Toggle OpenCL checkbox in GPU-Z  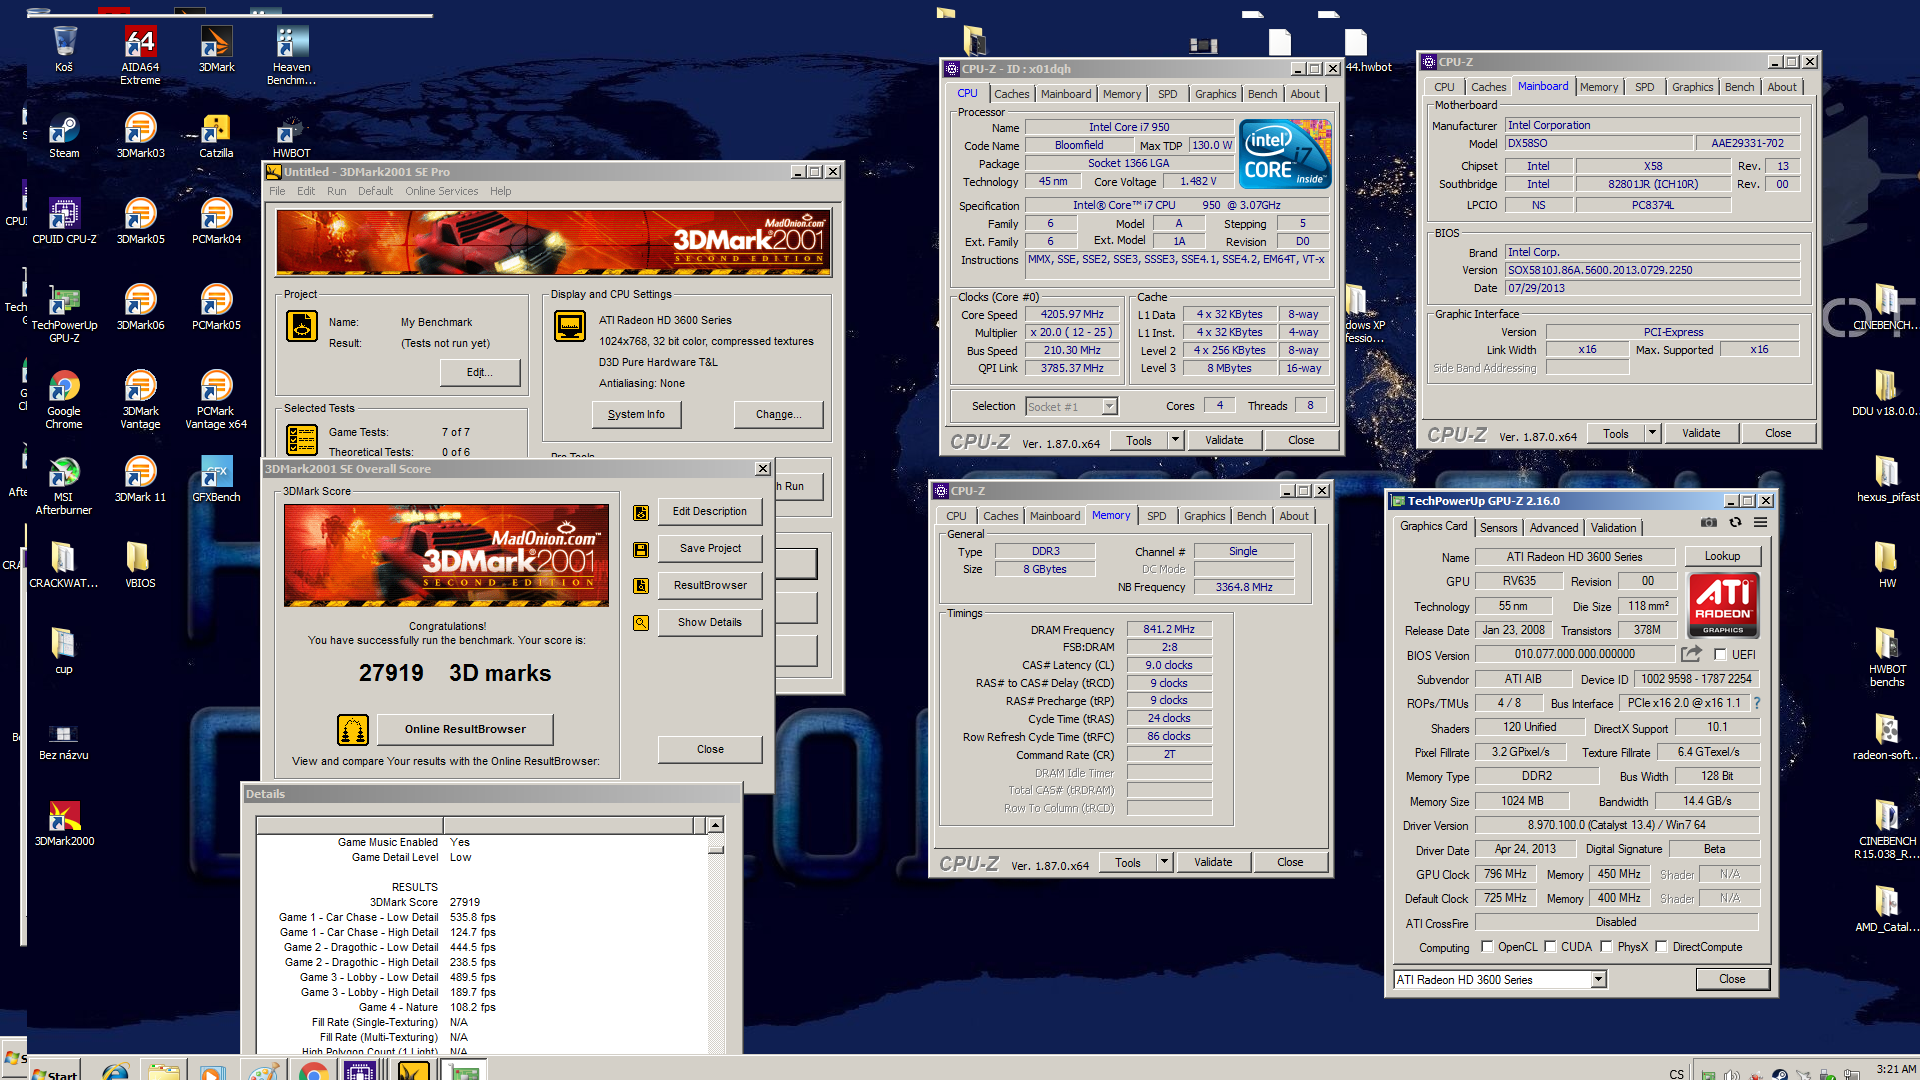1487,947
